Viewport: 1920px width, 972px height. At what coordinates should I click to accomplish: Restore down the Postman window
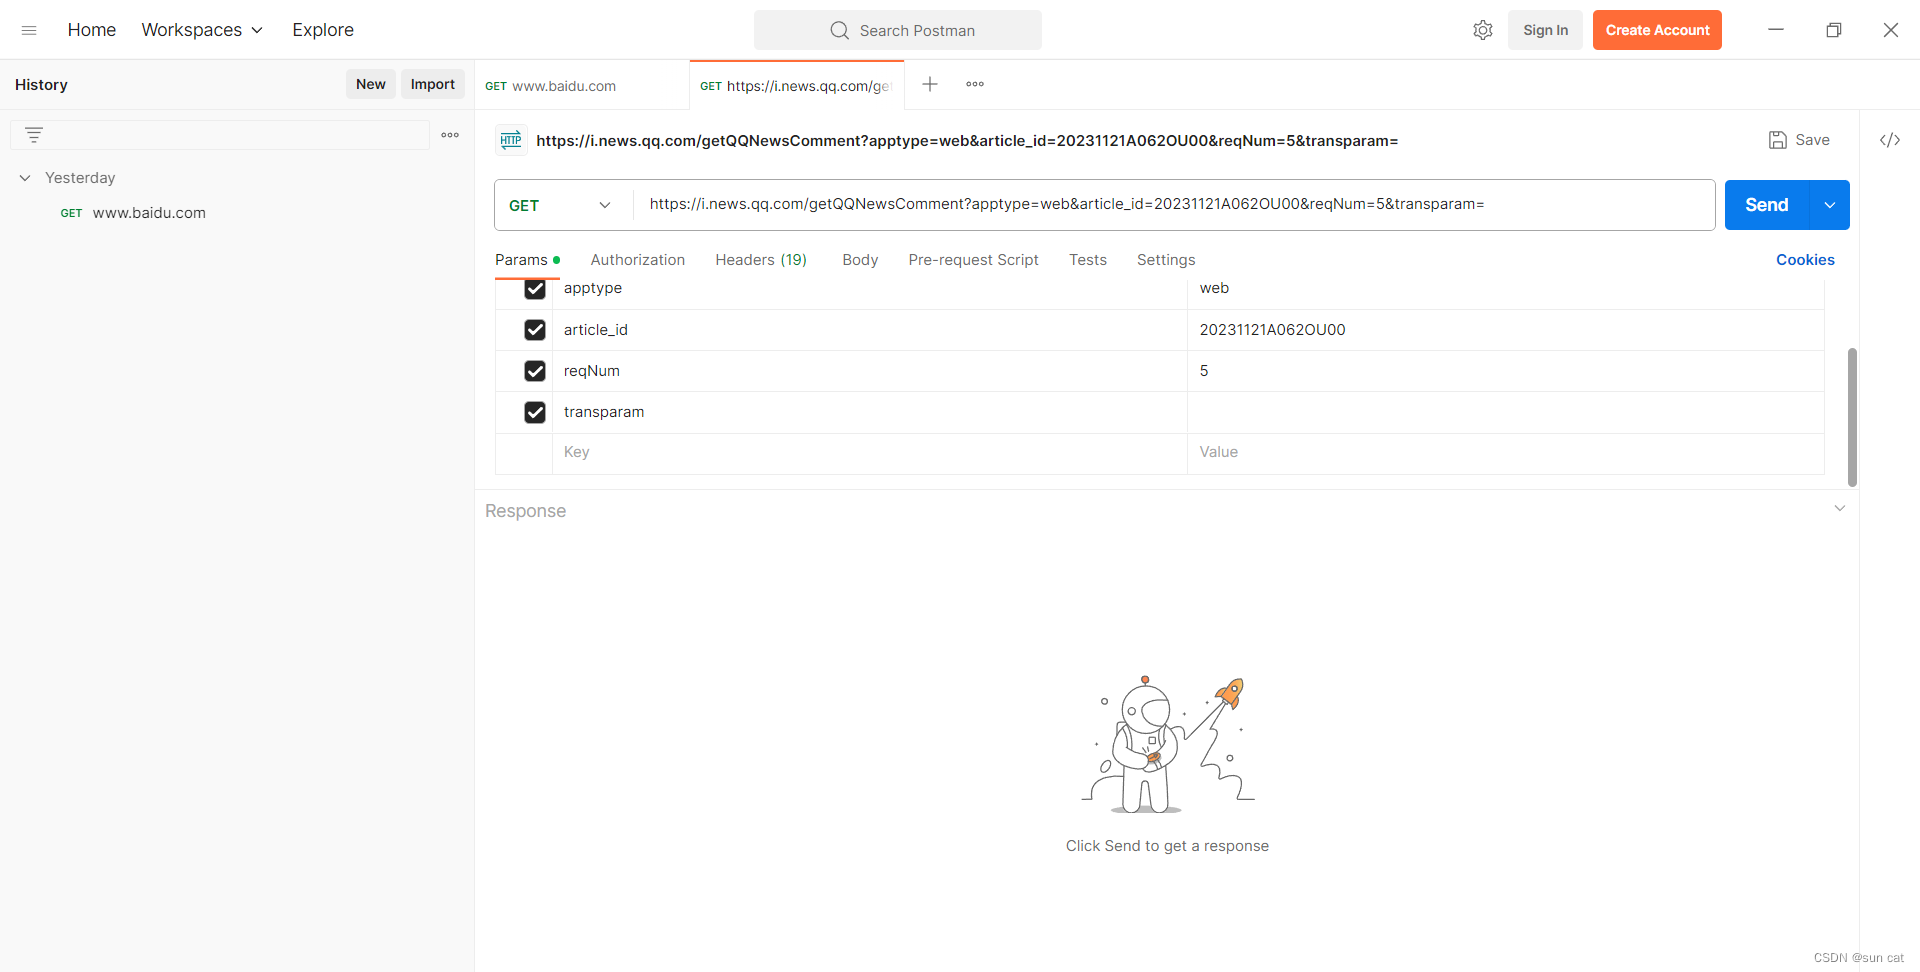[1833, 30]
